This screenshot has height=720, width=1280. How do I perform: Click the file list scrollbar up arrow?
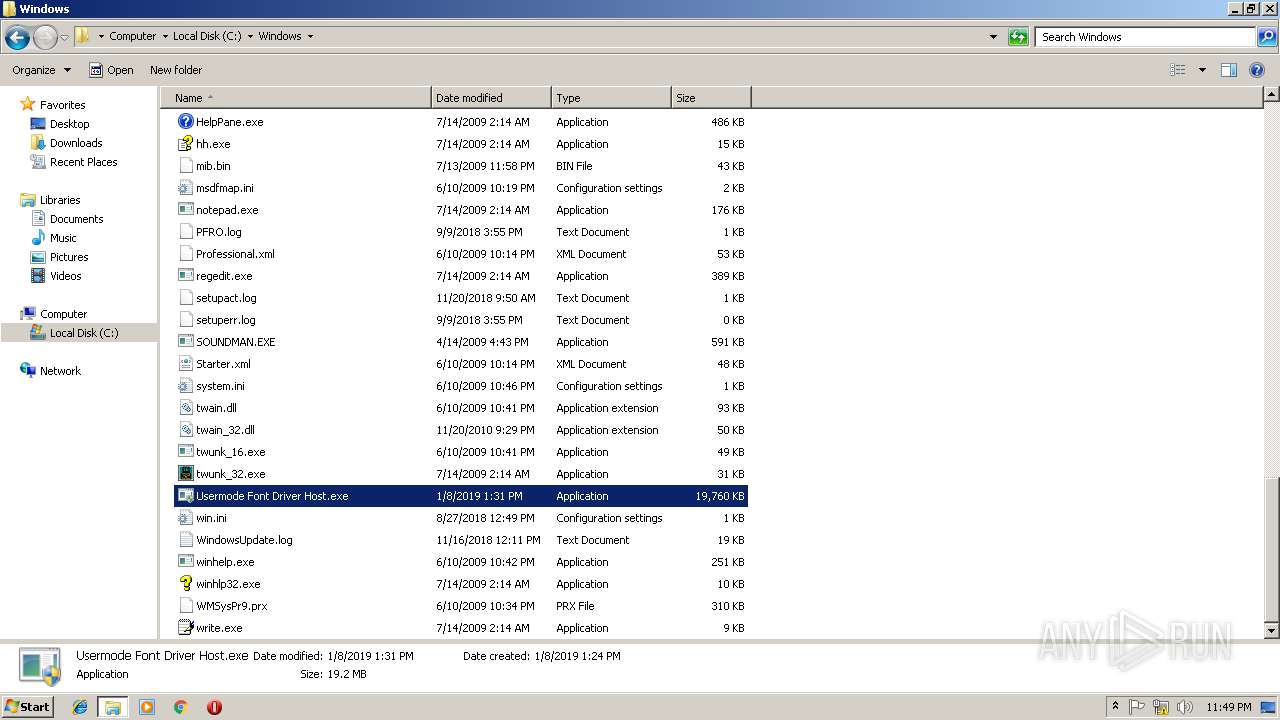click(x=1271, y=95)
